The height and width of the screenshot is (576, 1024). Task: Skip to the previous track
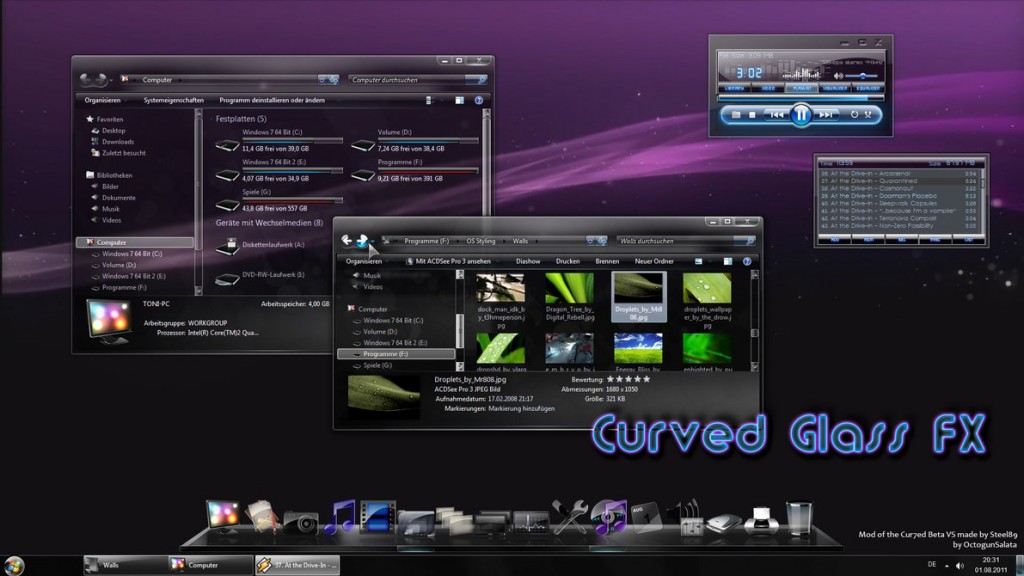pos(776,114)
